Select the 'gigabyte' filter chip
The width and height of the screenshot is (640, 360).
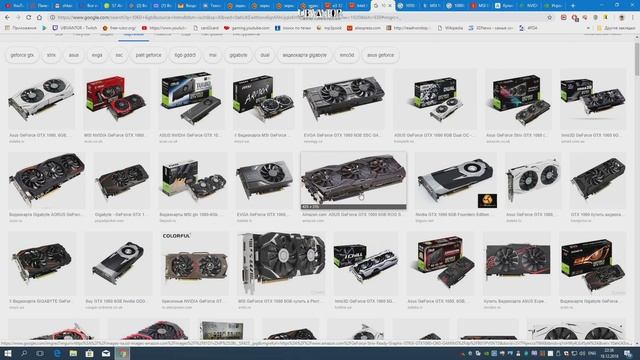click(238, 55)
